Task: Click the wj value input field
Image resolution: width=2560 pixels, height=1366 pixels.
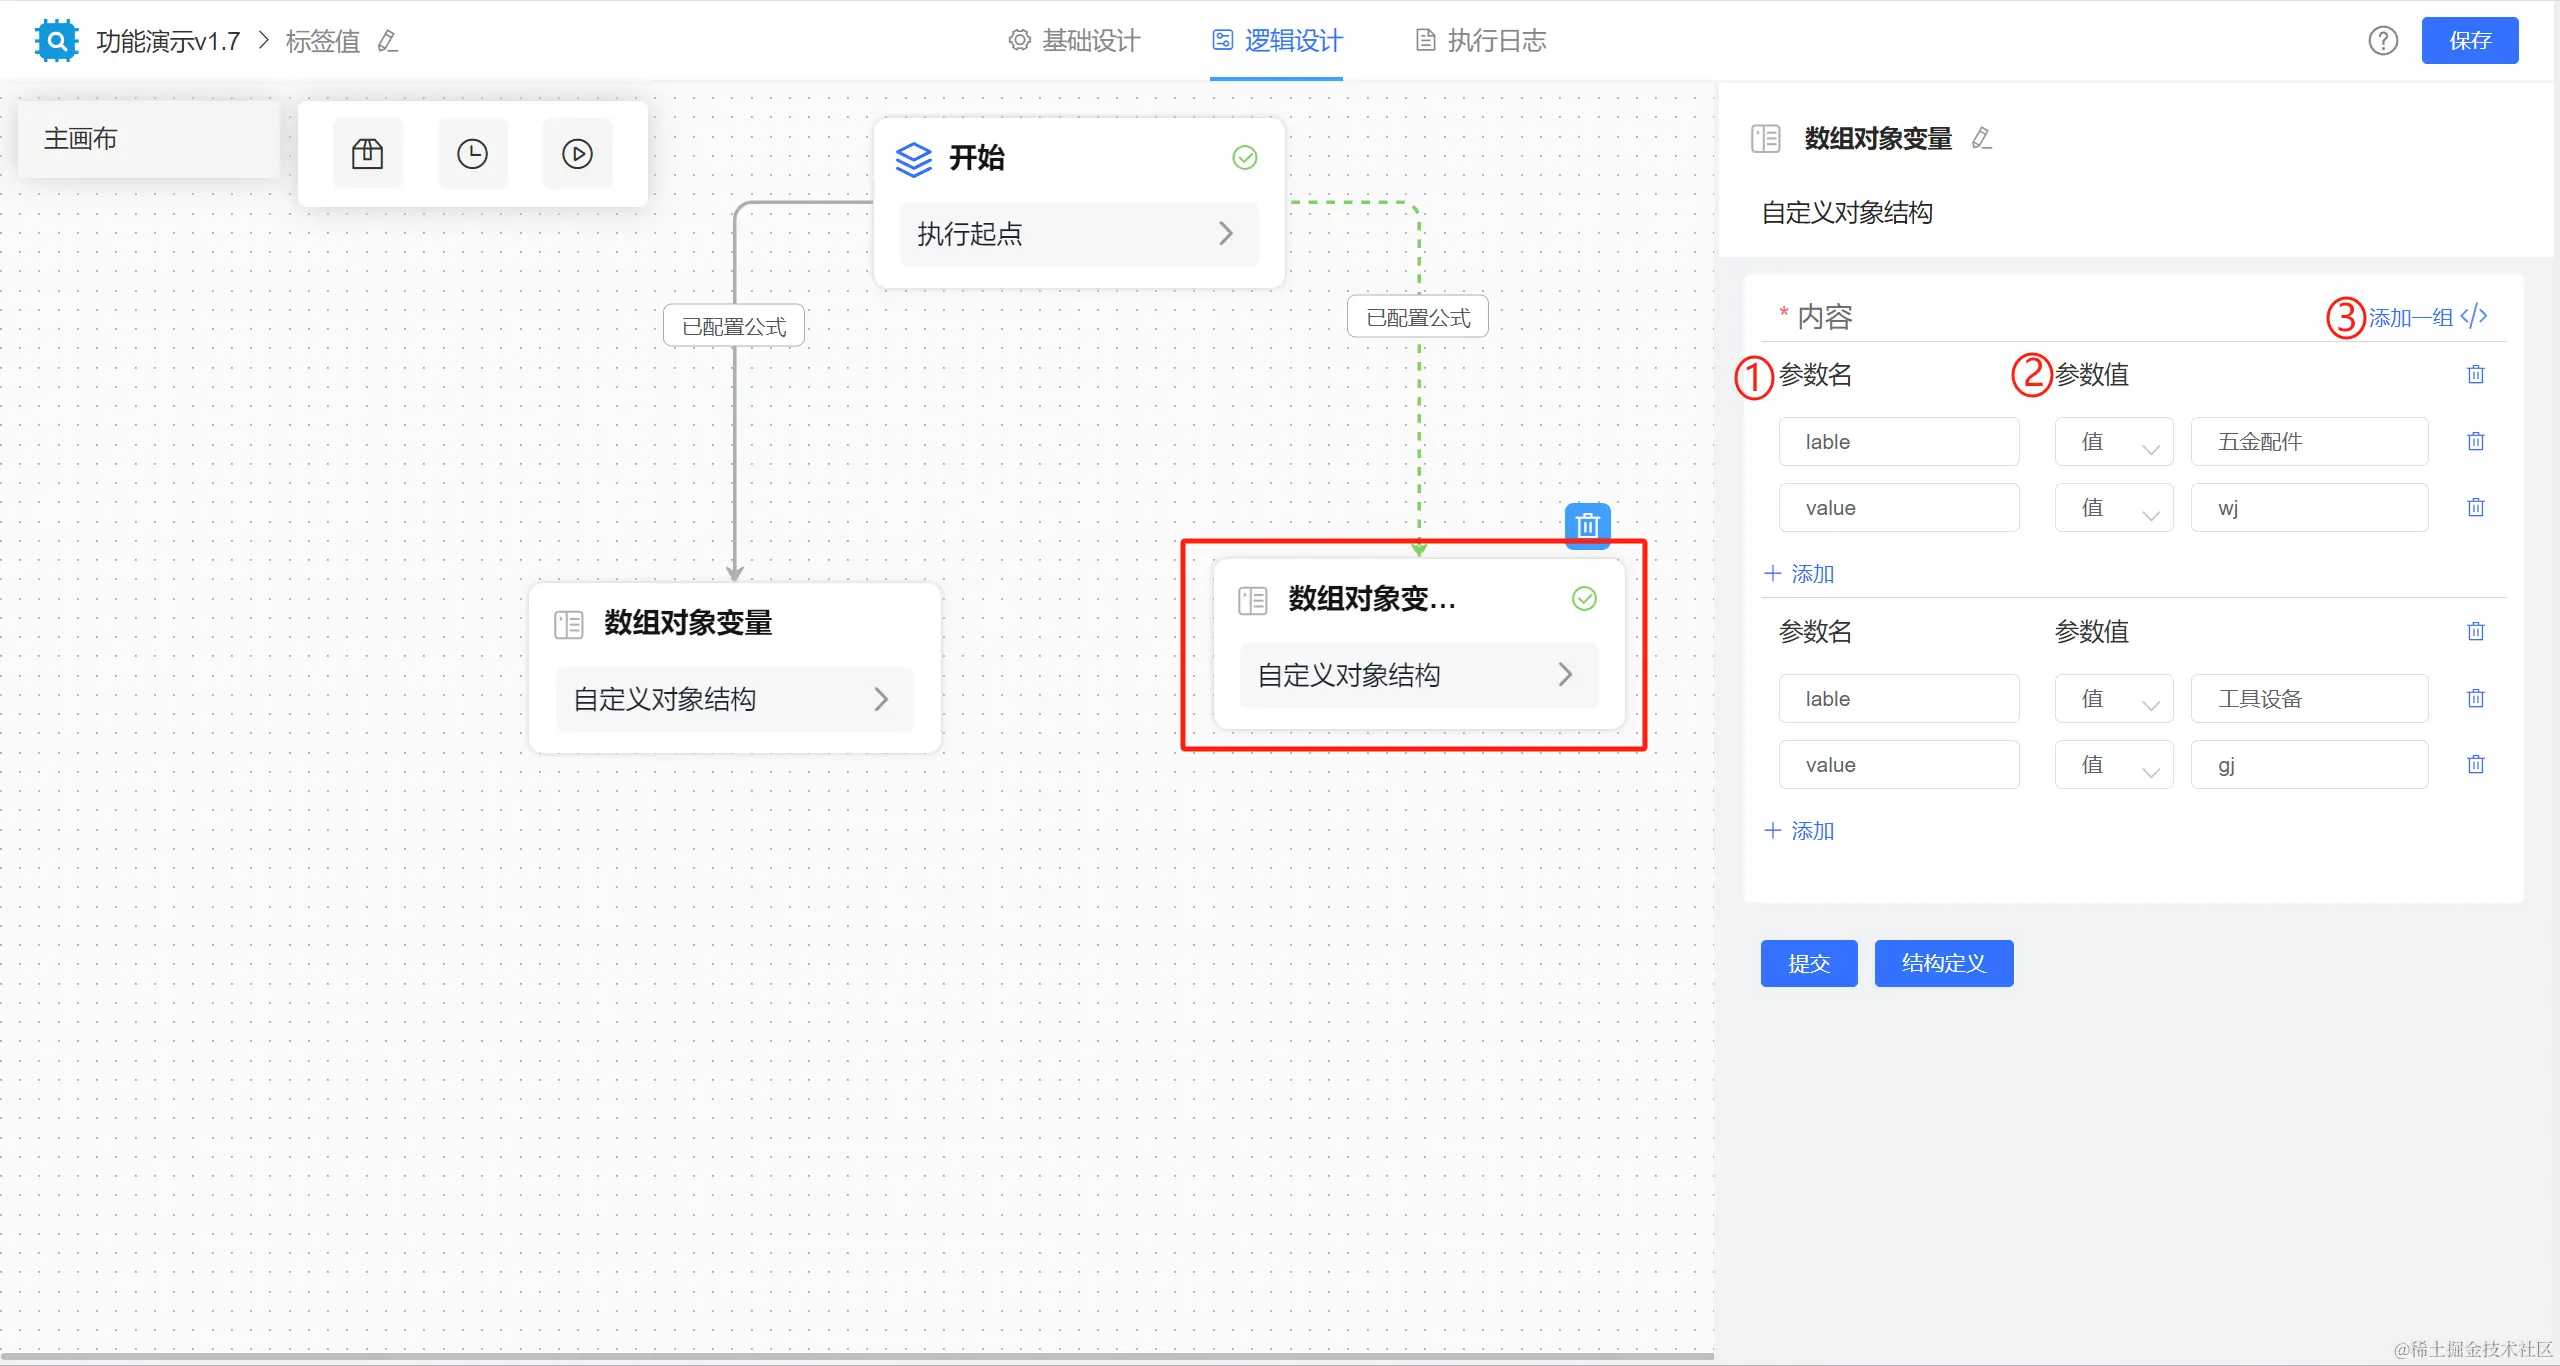Action: coord(2308,508)
